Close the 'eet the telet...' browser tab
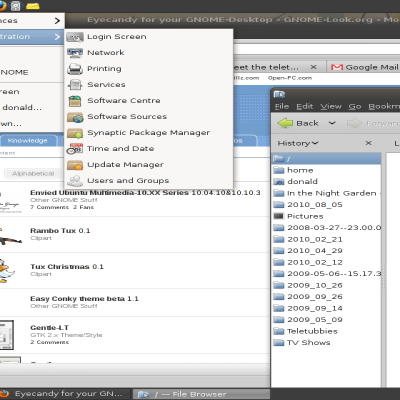400x400 pixels. pyautogui.click(x=313, y=67)
